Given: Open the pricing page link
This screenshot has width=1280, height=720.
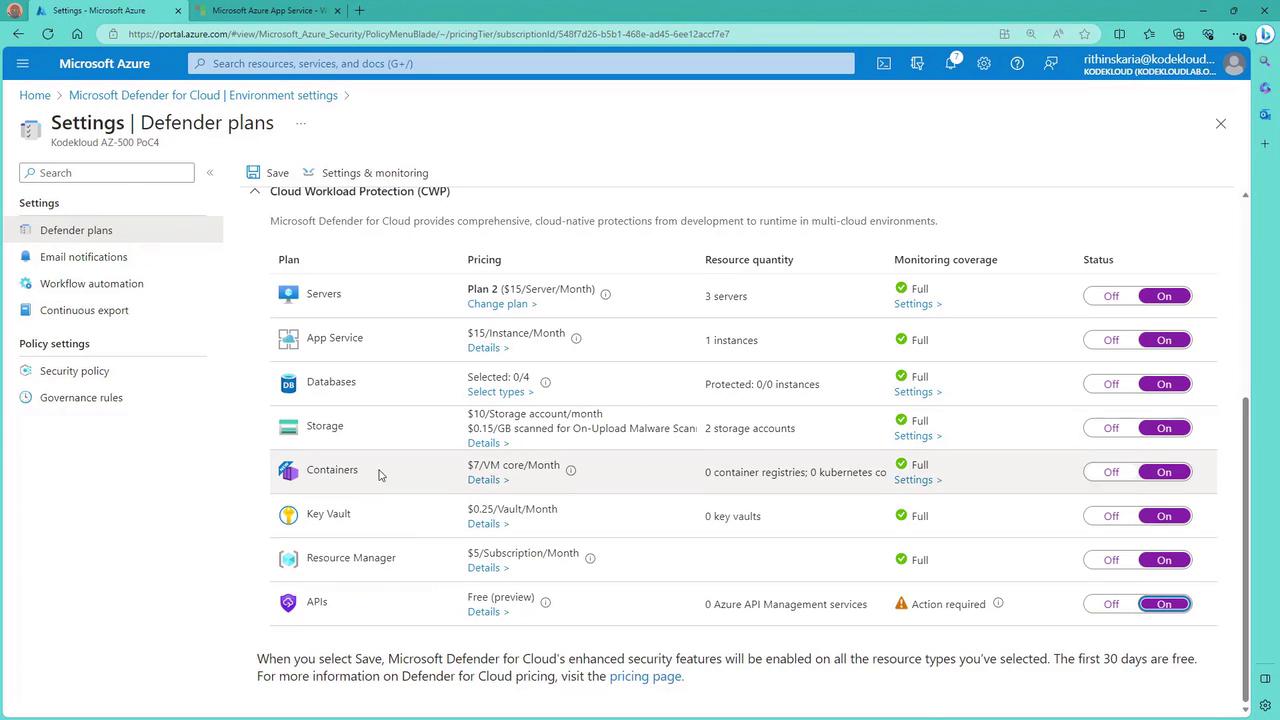Looking at the screenshot, I should [645, 676].
